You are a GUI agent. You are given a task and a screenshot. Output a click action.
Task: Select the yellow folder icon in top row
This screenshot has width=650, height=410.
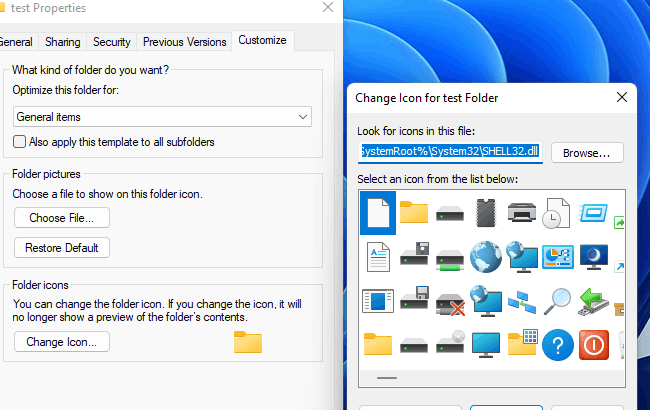(x=414, y=212)
